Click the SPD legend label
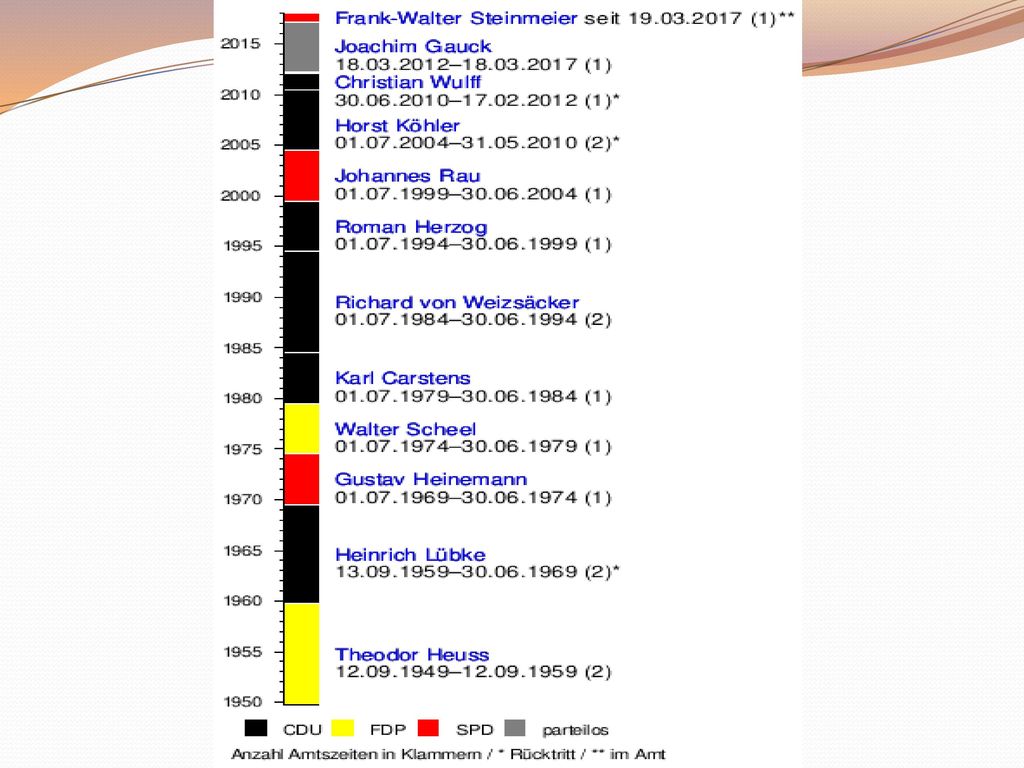The image size is (1024, 768). [474, 730]
